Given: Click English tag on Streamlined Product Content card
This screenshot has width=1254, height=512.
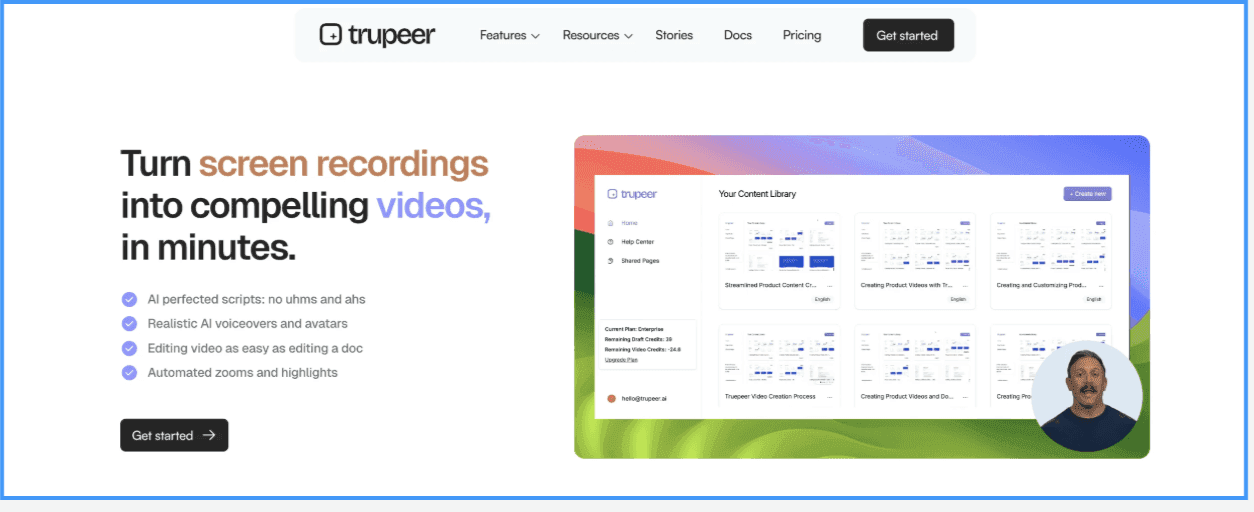Looking at the screenshot, I should [822, 299].
